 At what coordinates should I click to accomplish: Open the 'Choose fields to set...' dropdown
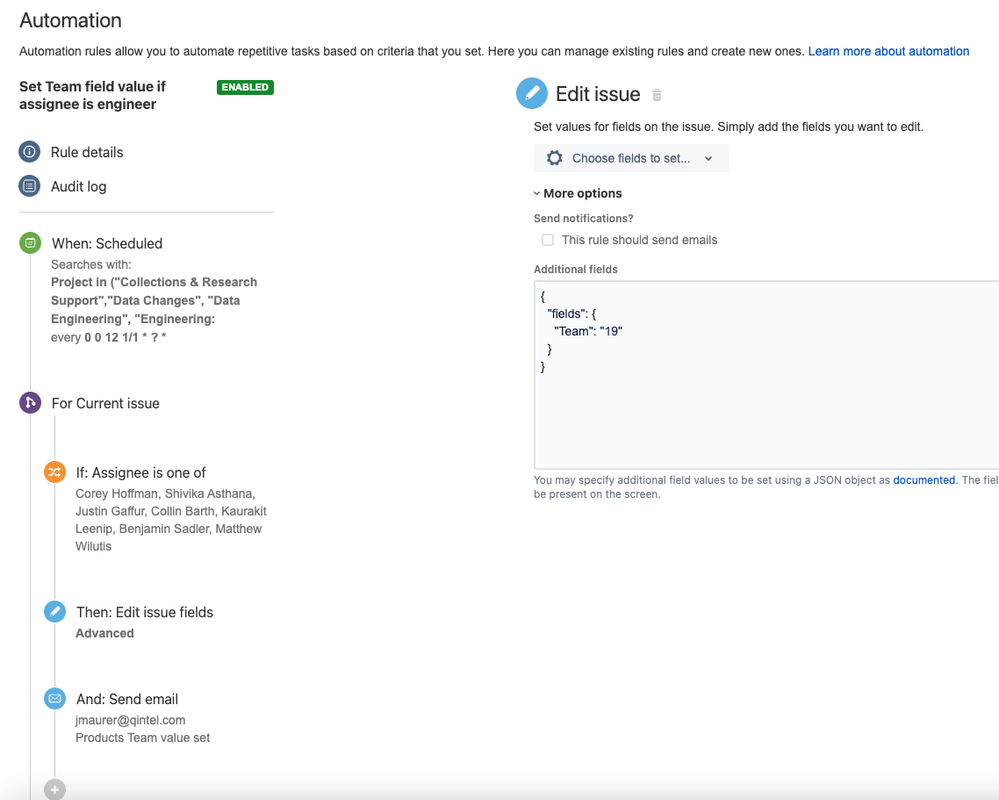(x=631, y=158)
